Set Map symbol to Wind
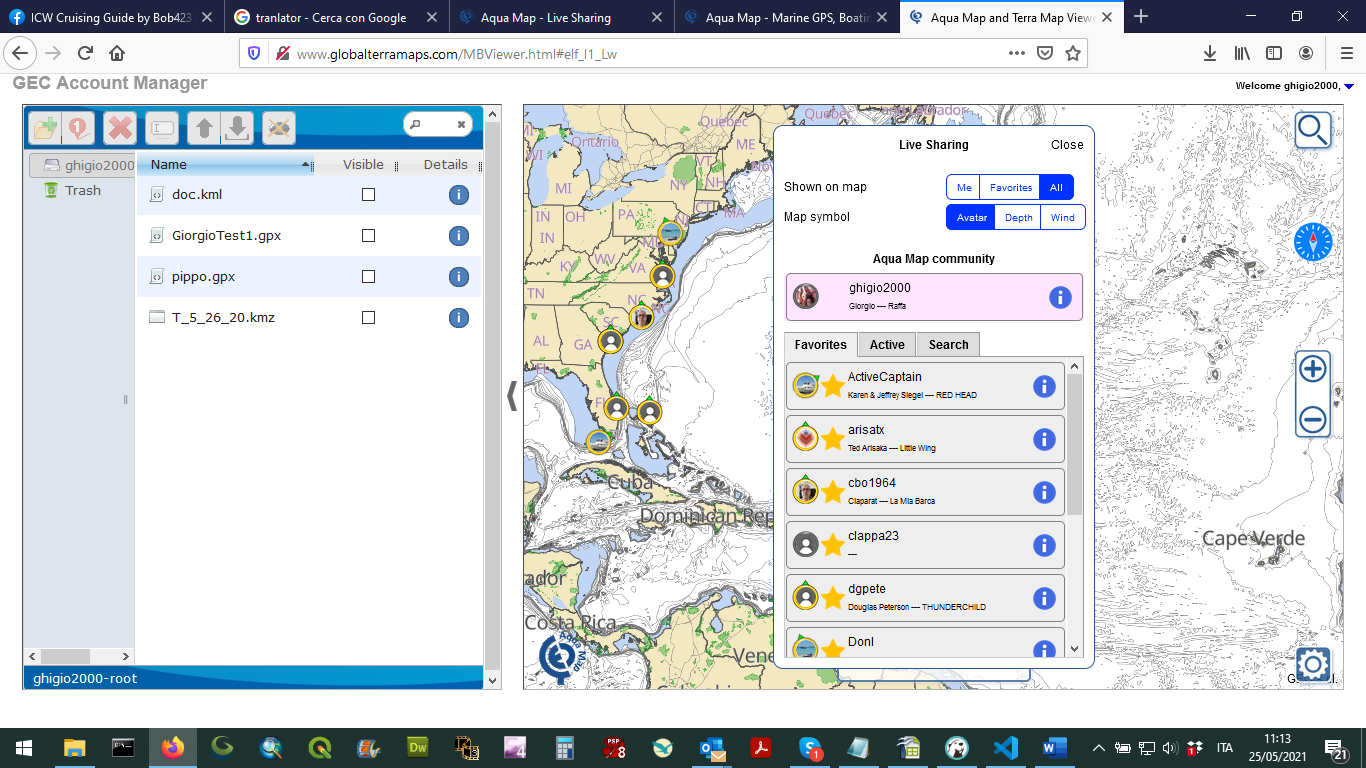This screenshot has height=768, width=1366. click(1063, 217)
